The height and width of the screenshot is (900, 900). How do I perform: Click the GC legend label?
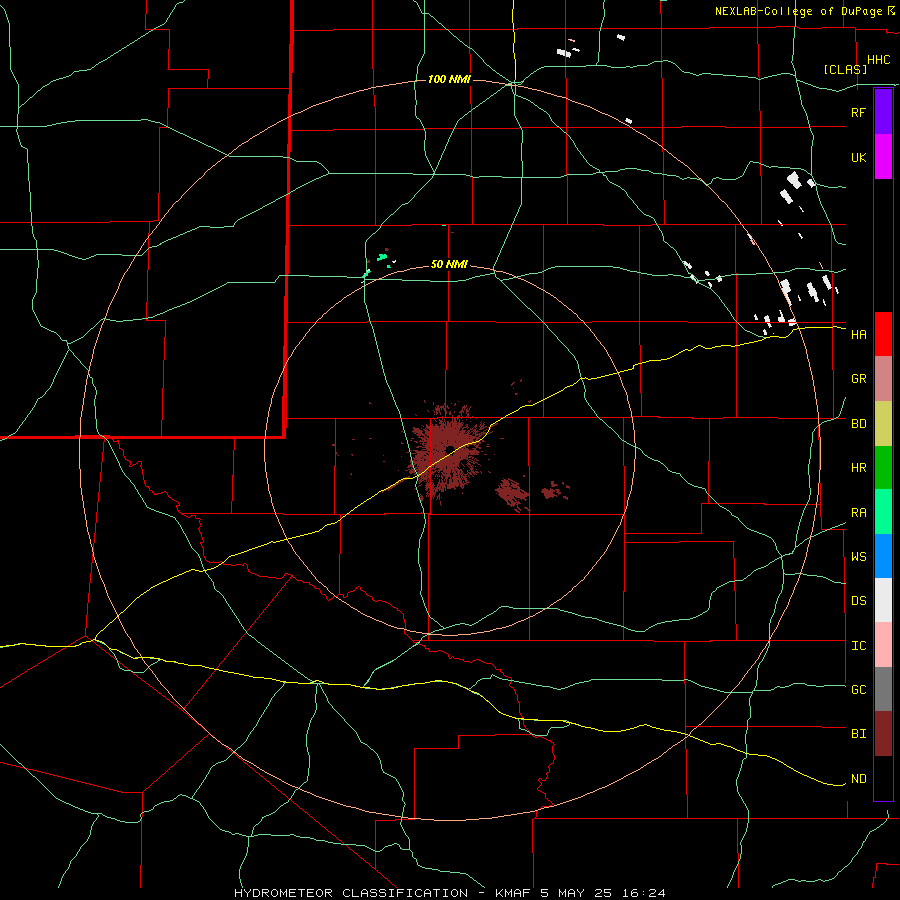[x=858, y=690]
